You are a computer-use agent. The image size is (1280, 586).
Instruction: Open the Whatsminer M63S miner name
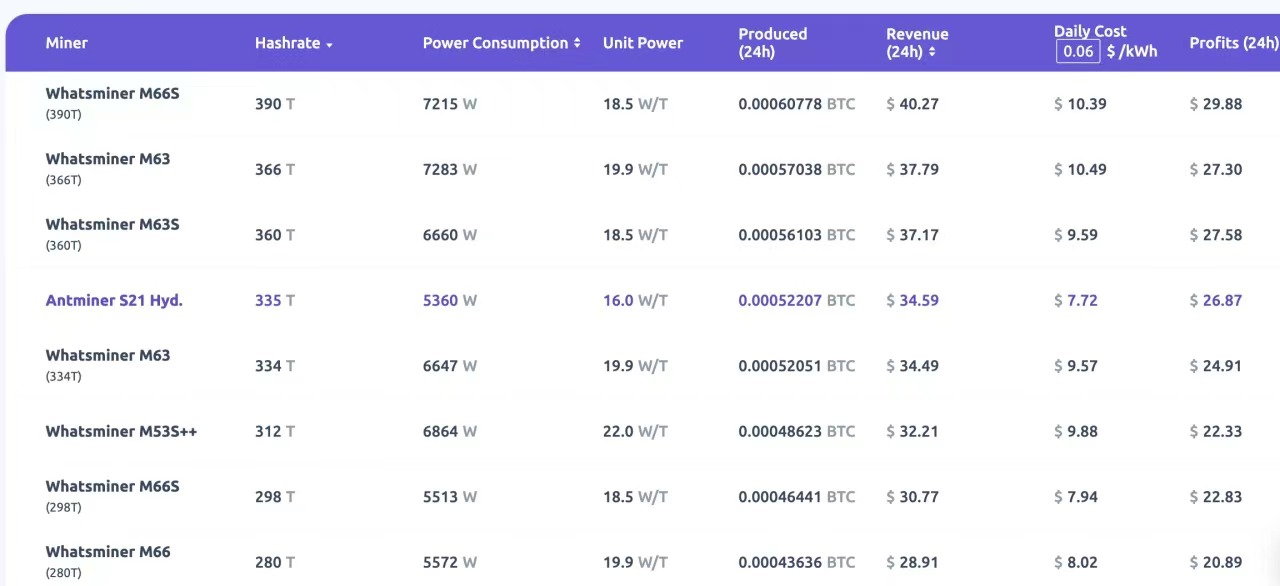tap(112, 224)
